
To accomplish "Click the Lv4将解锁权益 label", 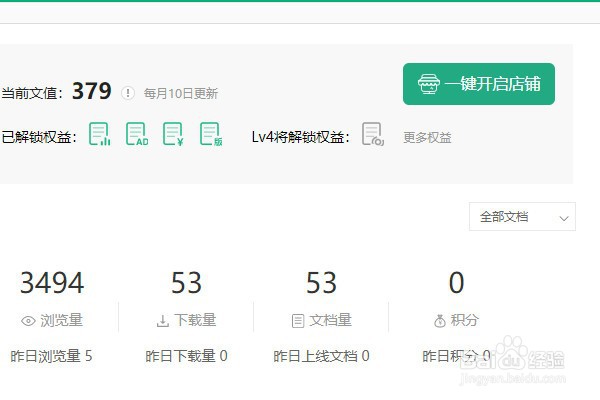I will pos(301,137).
